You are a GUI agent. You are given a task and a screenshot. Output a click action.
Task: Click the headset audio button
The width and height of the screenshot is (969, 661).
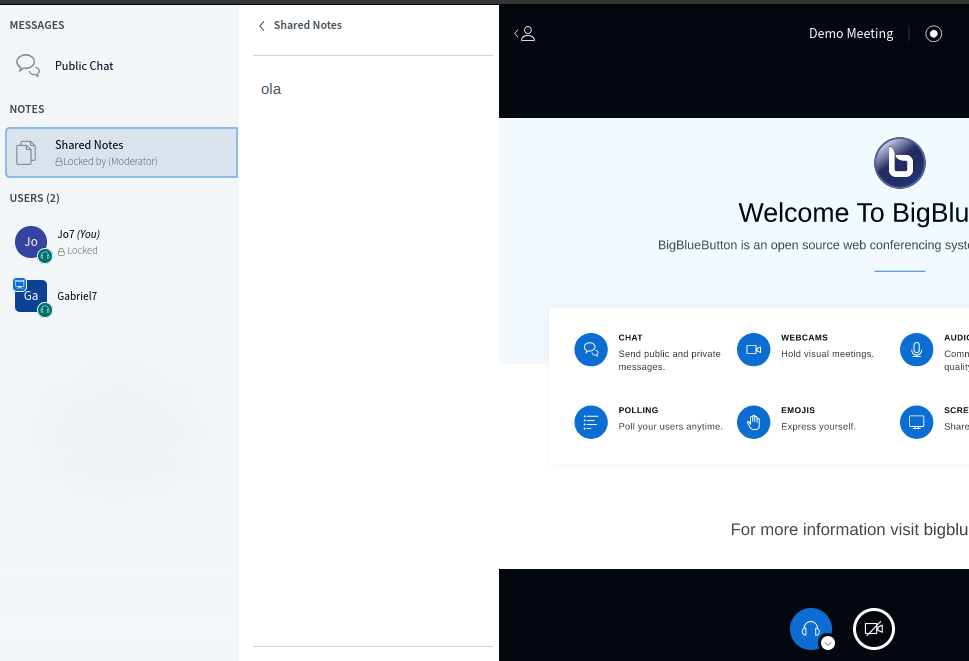click(811, 629)
